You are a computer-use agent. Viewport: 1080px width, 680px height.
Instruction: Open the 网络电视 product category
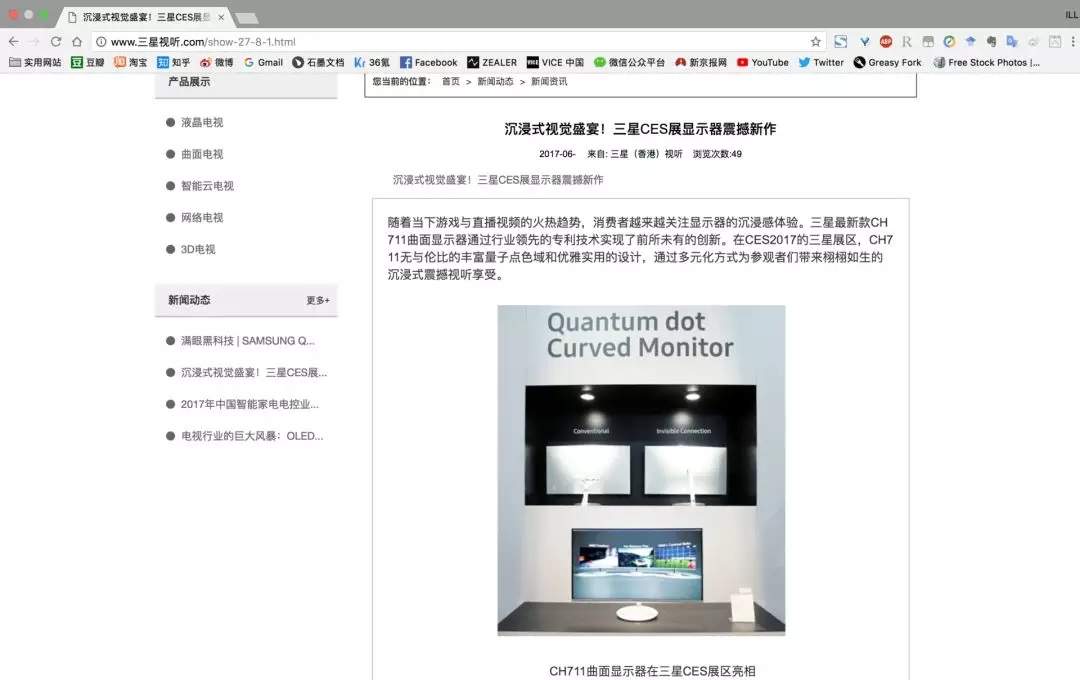click(202, 218)
